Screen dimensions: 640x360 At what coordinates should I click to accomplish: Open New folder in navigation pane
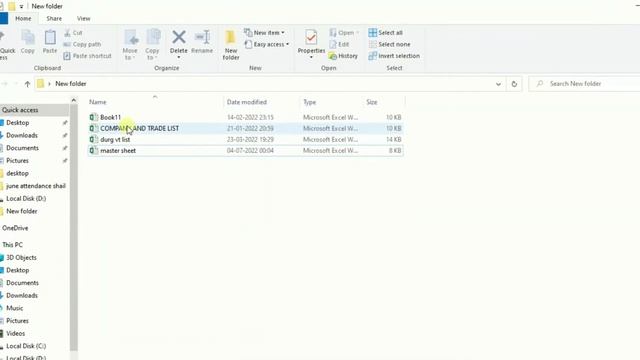click(x=22, y=211)
